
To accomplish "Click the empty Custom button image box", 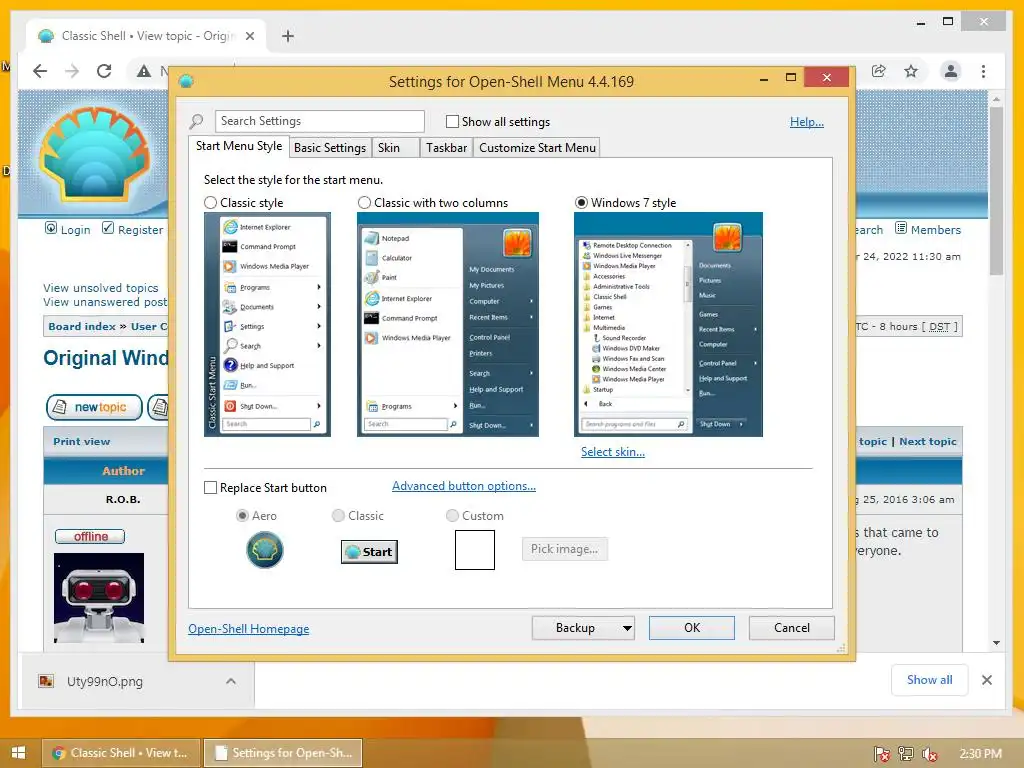I will point(475,550).
